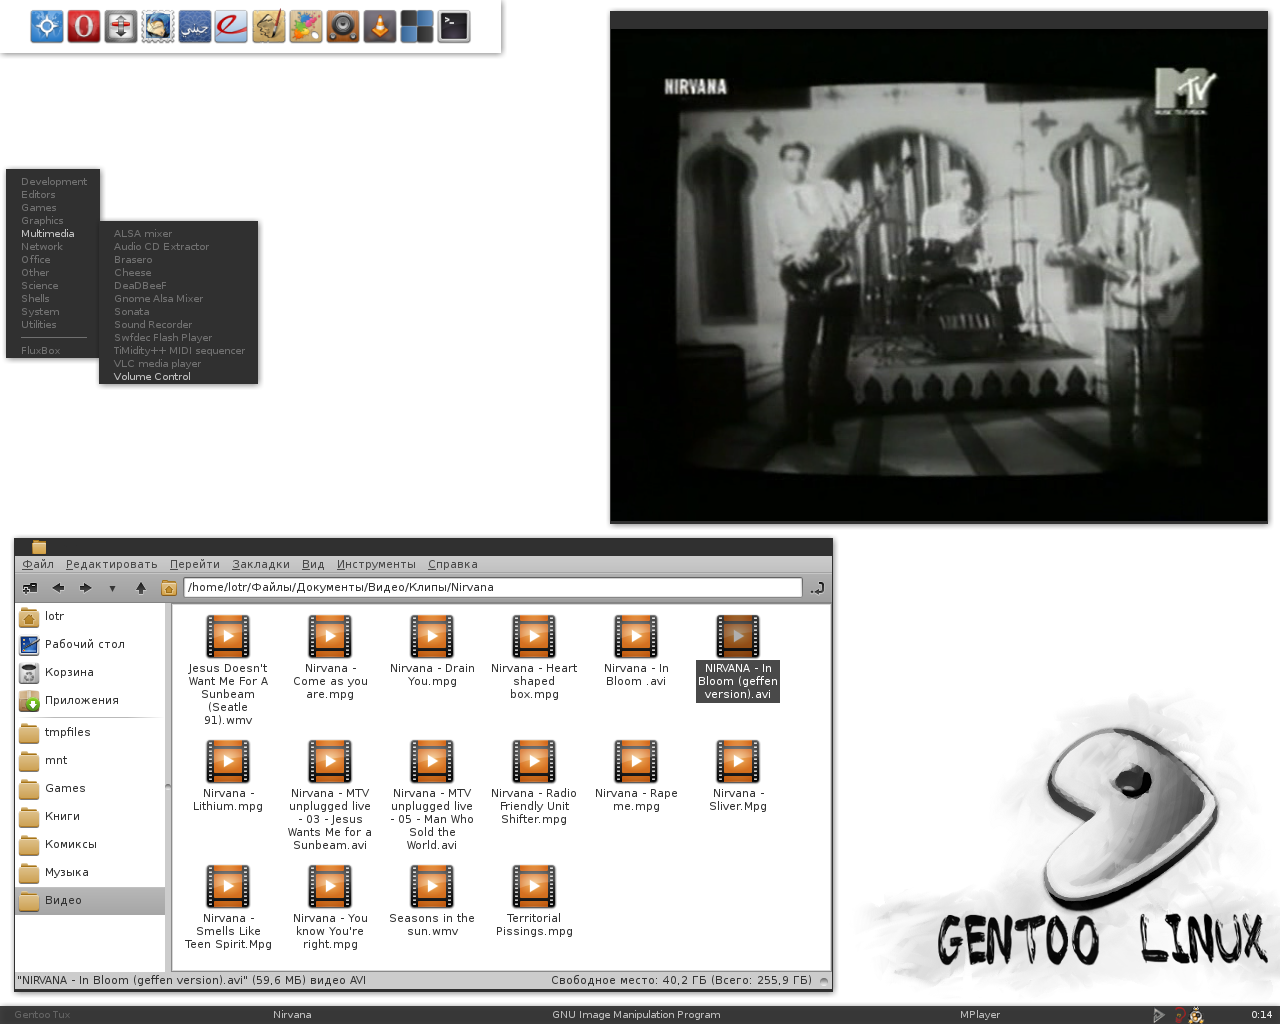Launch the Opera browser from the dock

point(84,26)
